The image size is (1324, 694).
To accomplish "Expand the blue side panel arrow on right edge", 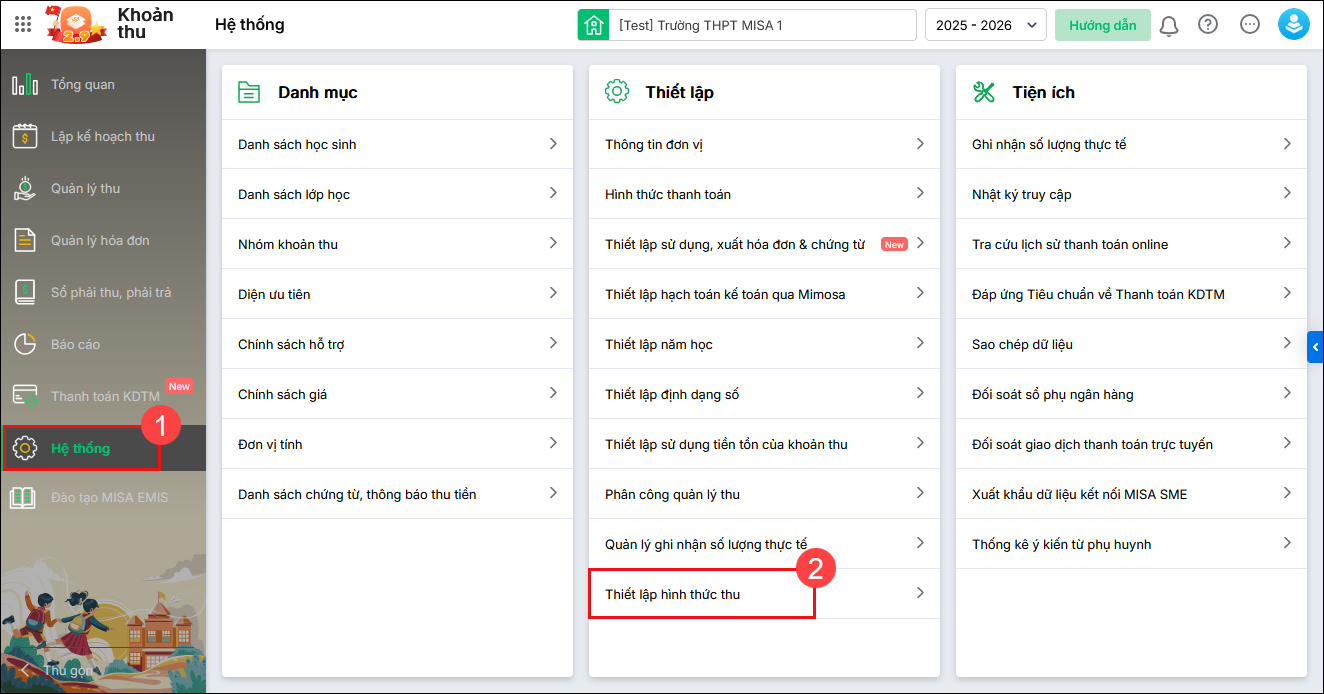I will click(1315, 347).
